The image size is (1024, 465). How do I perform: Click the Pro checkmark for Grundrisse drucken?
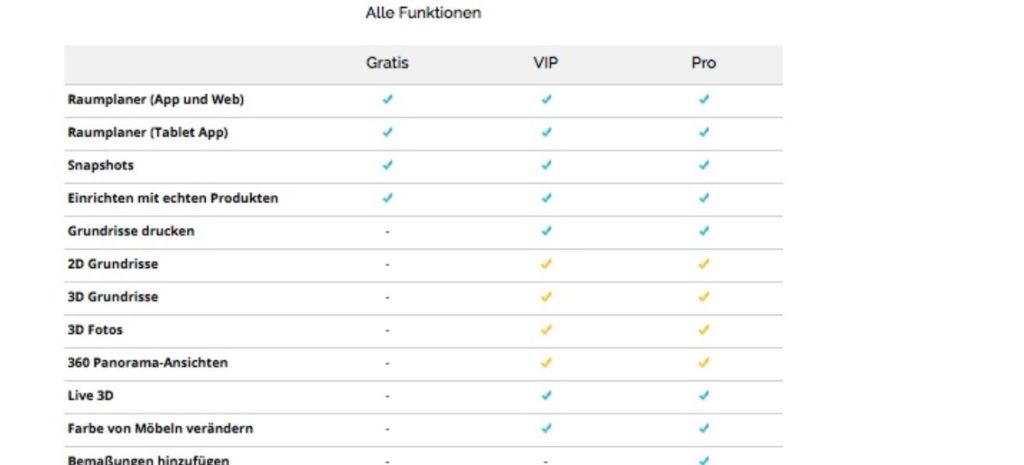703,231
